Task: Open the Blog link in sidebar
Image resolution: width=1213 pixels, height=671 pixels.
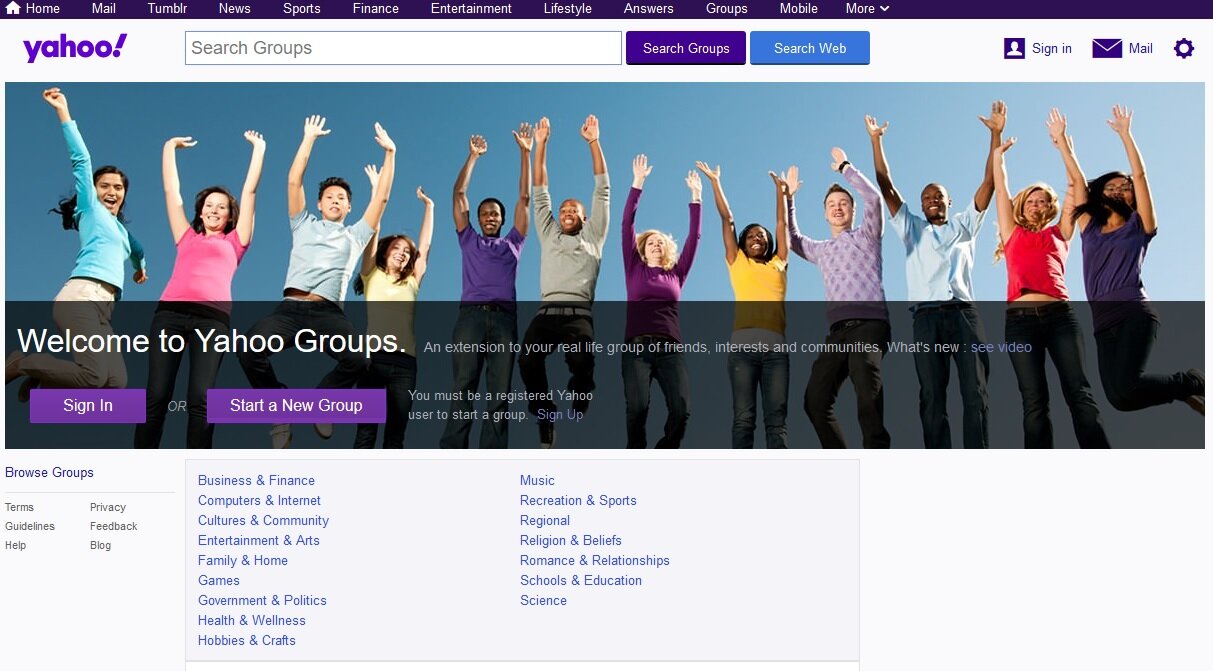Action: [101, 545]
